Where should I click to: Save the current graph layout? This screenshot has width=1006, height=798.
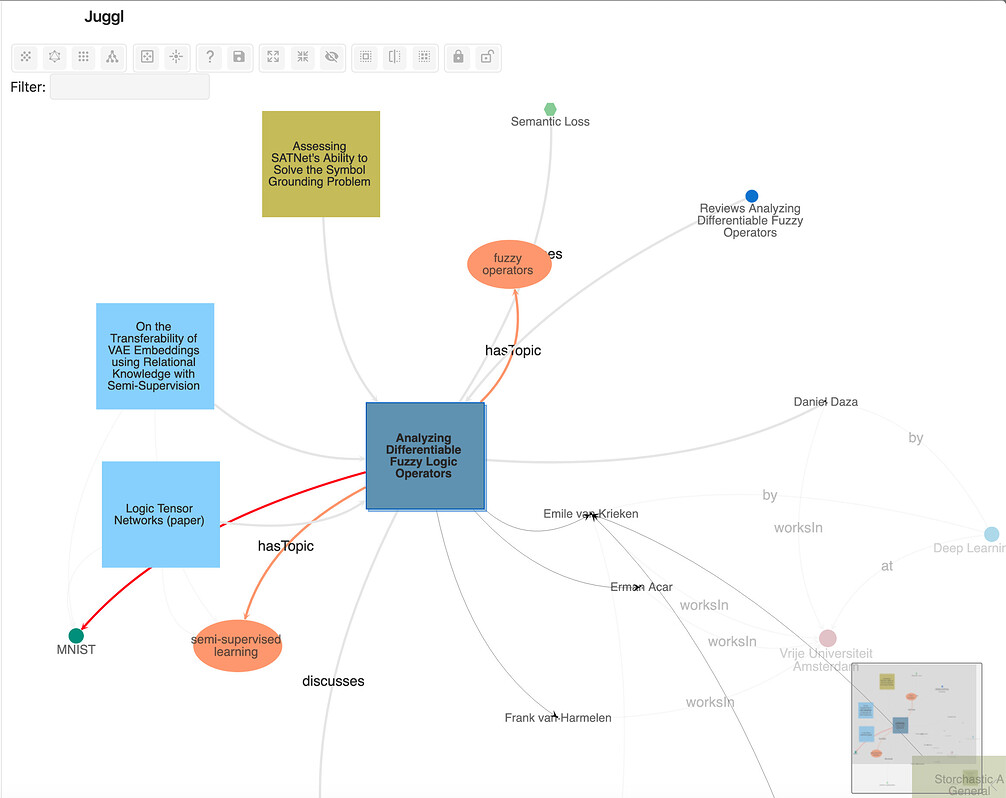(x=238, y=57)
